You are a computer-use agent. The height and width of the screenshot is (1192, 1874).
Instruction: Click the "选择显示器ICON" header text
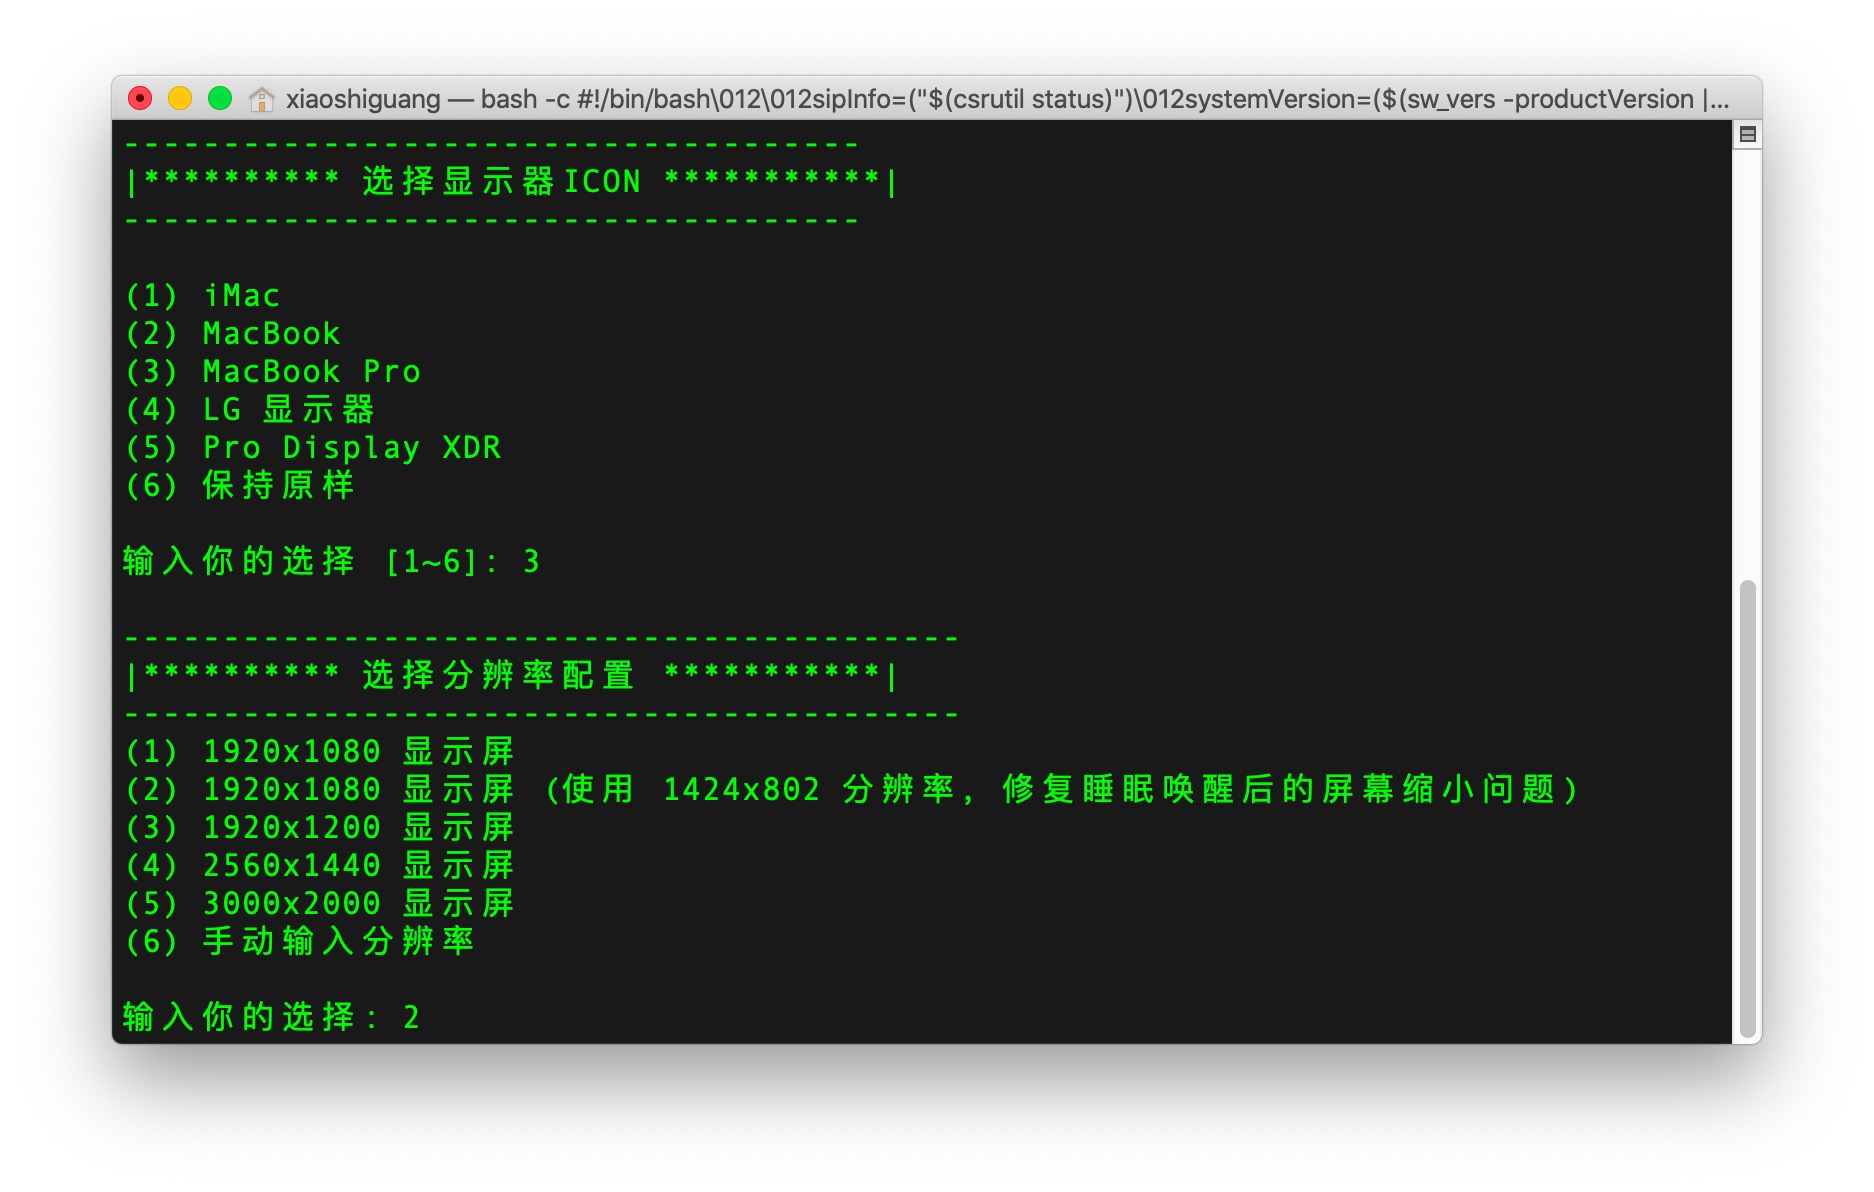click(501, 182)
